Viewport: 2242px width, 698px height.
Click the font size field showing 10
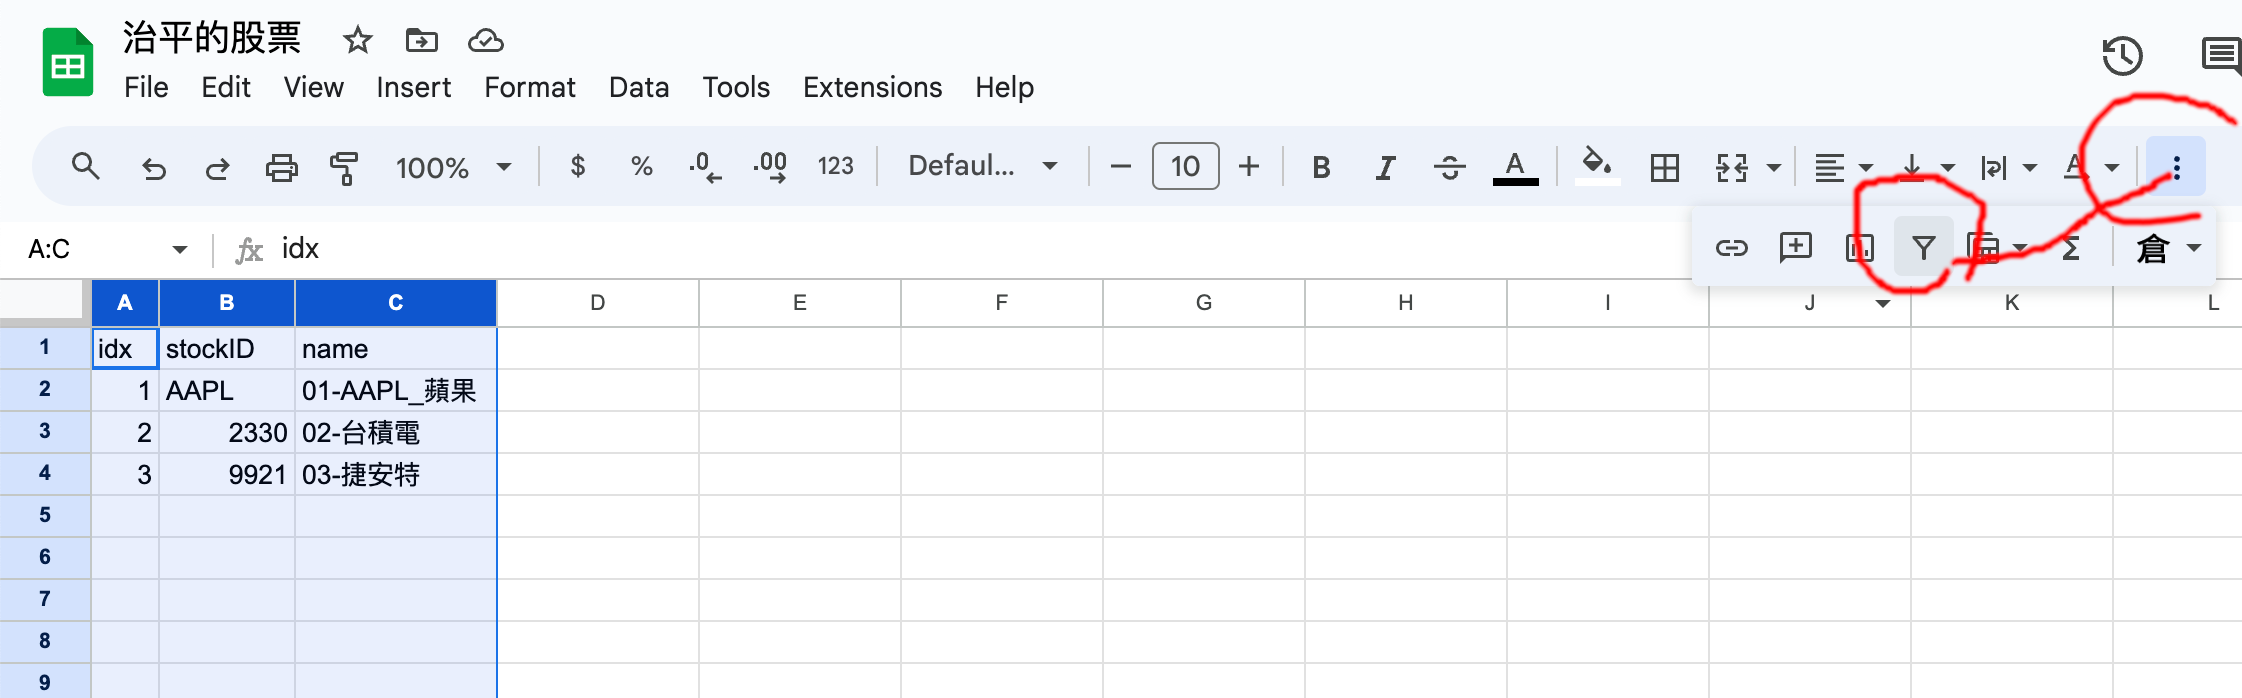pyautogui.click(x=1185, y=166)
